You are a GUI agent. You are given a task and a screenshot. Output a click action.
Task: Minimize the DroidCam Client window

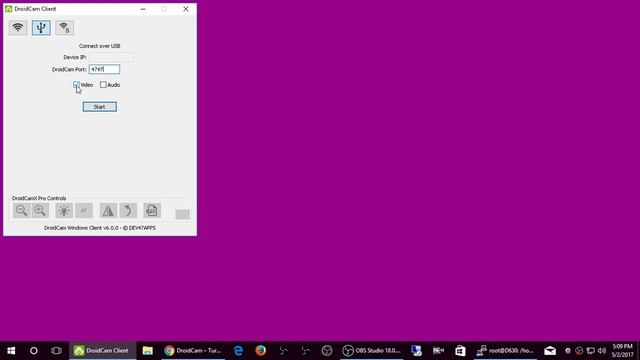pyautogui.click(x=143, y=9)
